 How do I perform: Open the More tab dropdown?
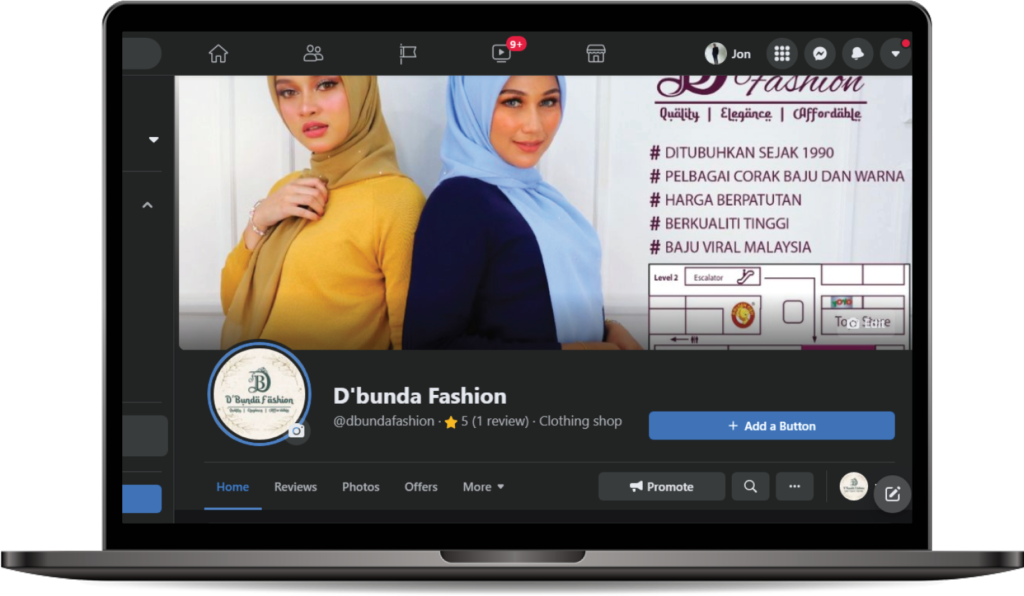coord(482,487)
